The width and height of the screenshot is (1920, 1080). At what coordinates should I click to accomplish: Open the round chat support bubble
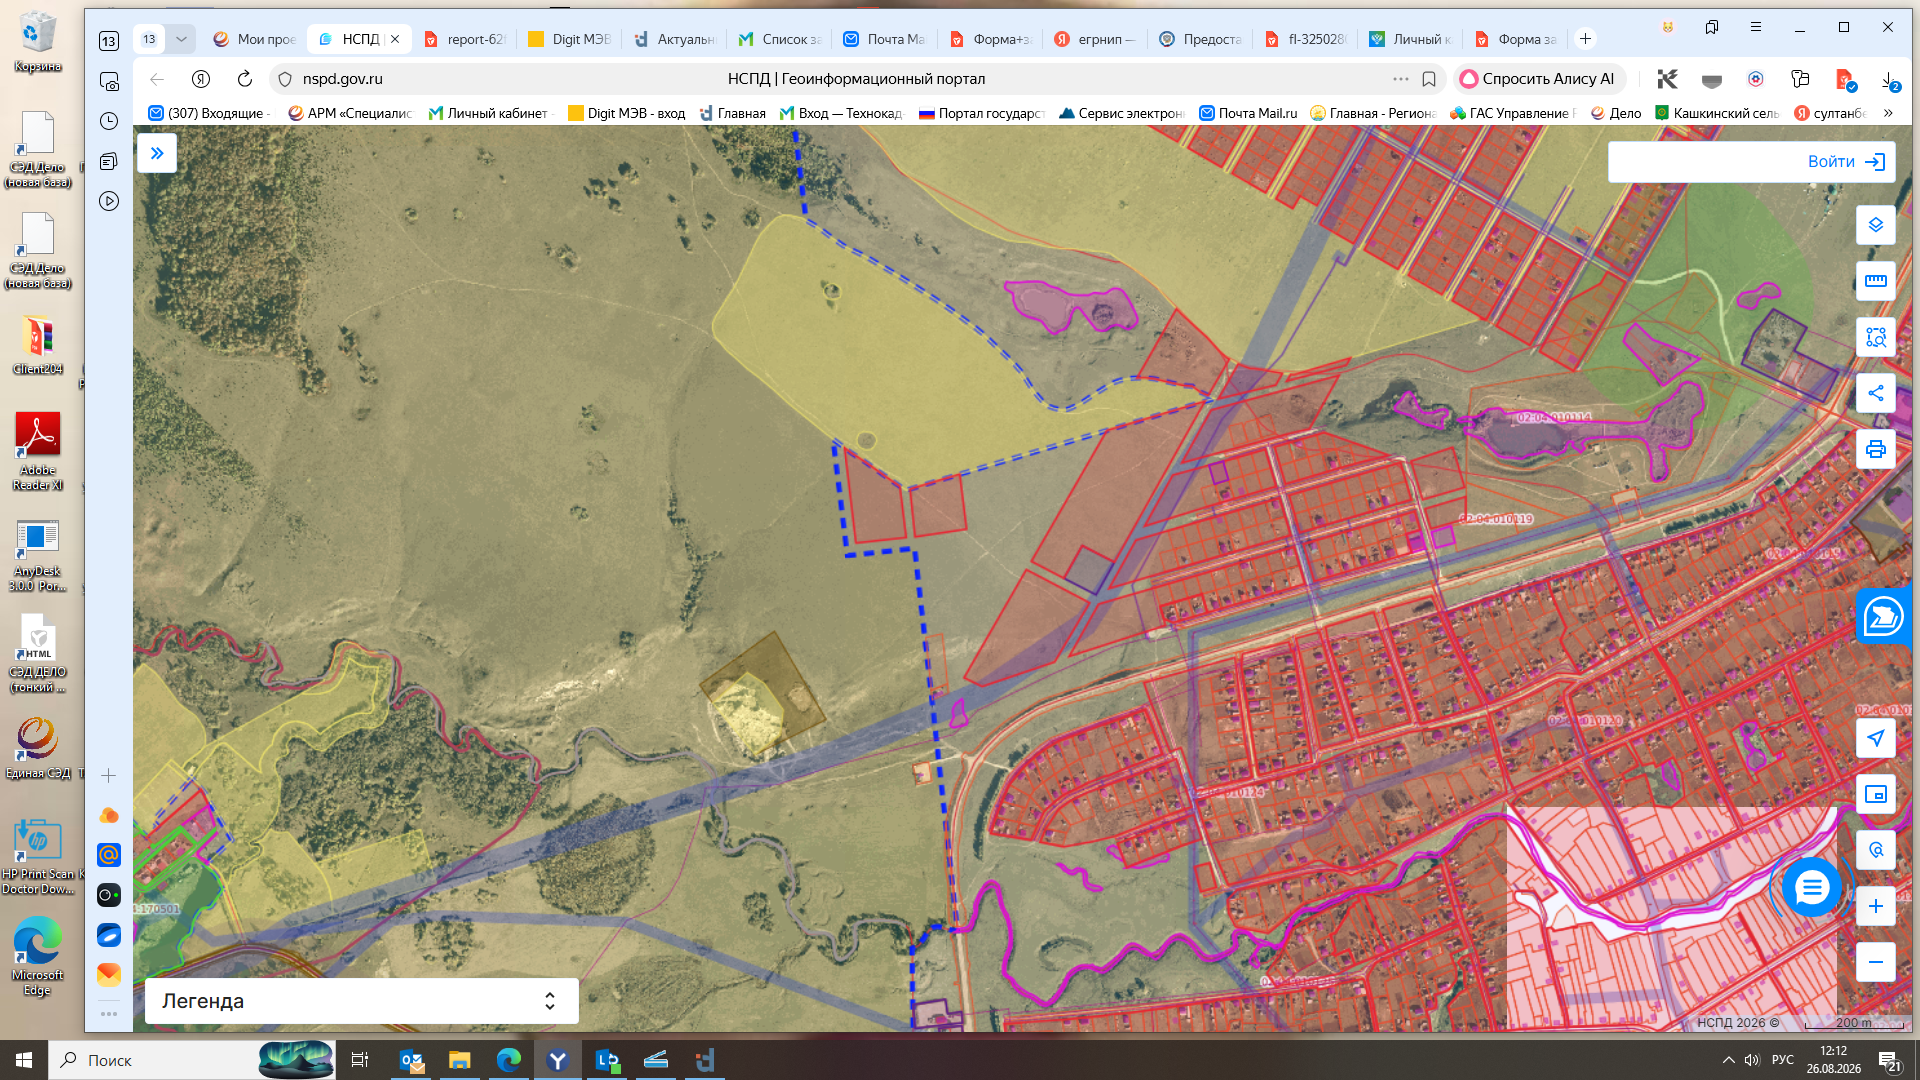coord(1811,887)
